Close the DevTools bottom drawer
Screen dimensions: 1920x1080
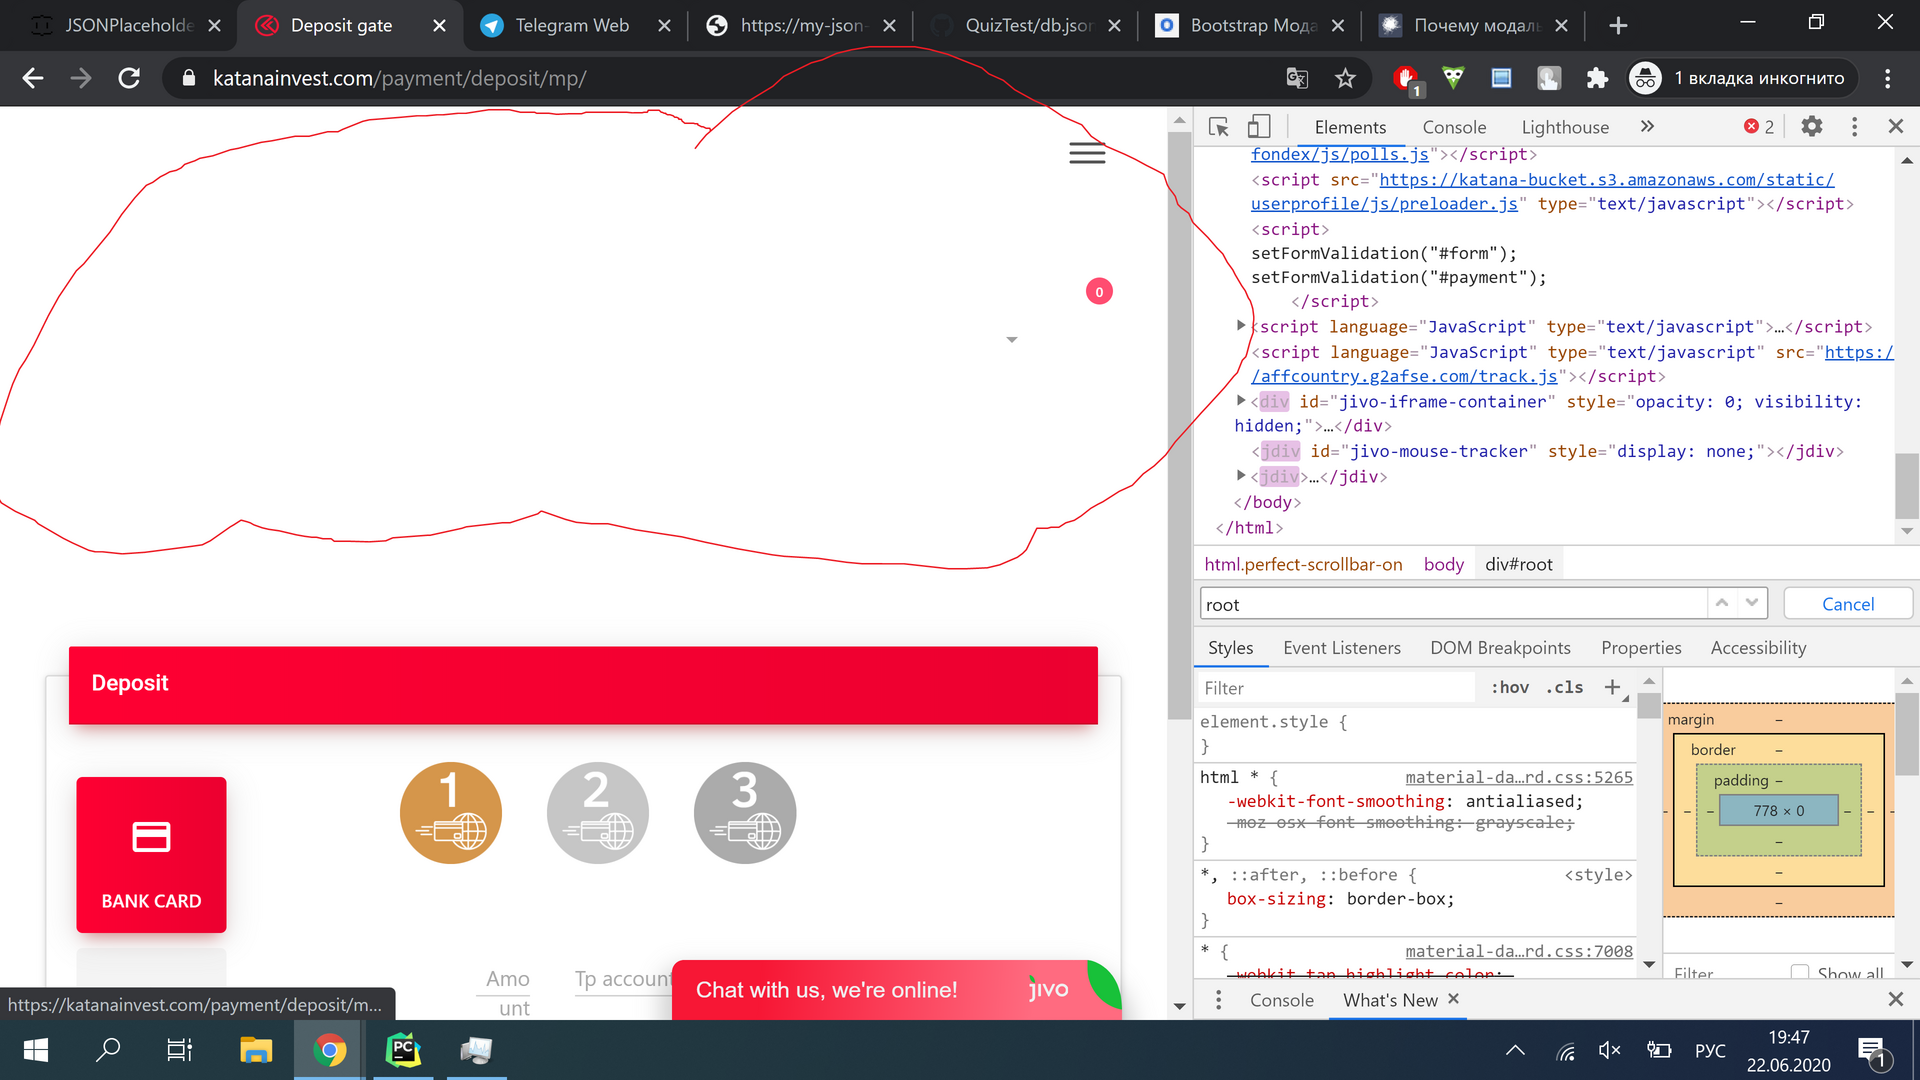1895,999
